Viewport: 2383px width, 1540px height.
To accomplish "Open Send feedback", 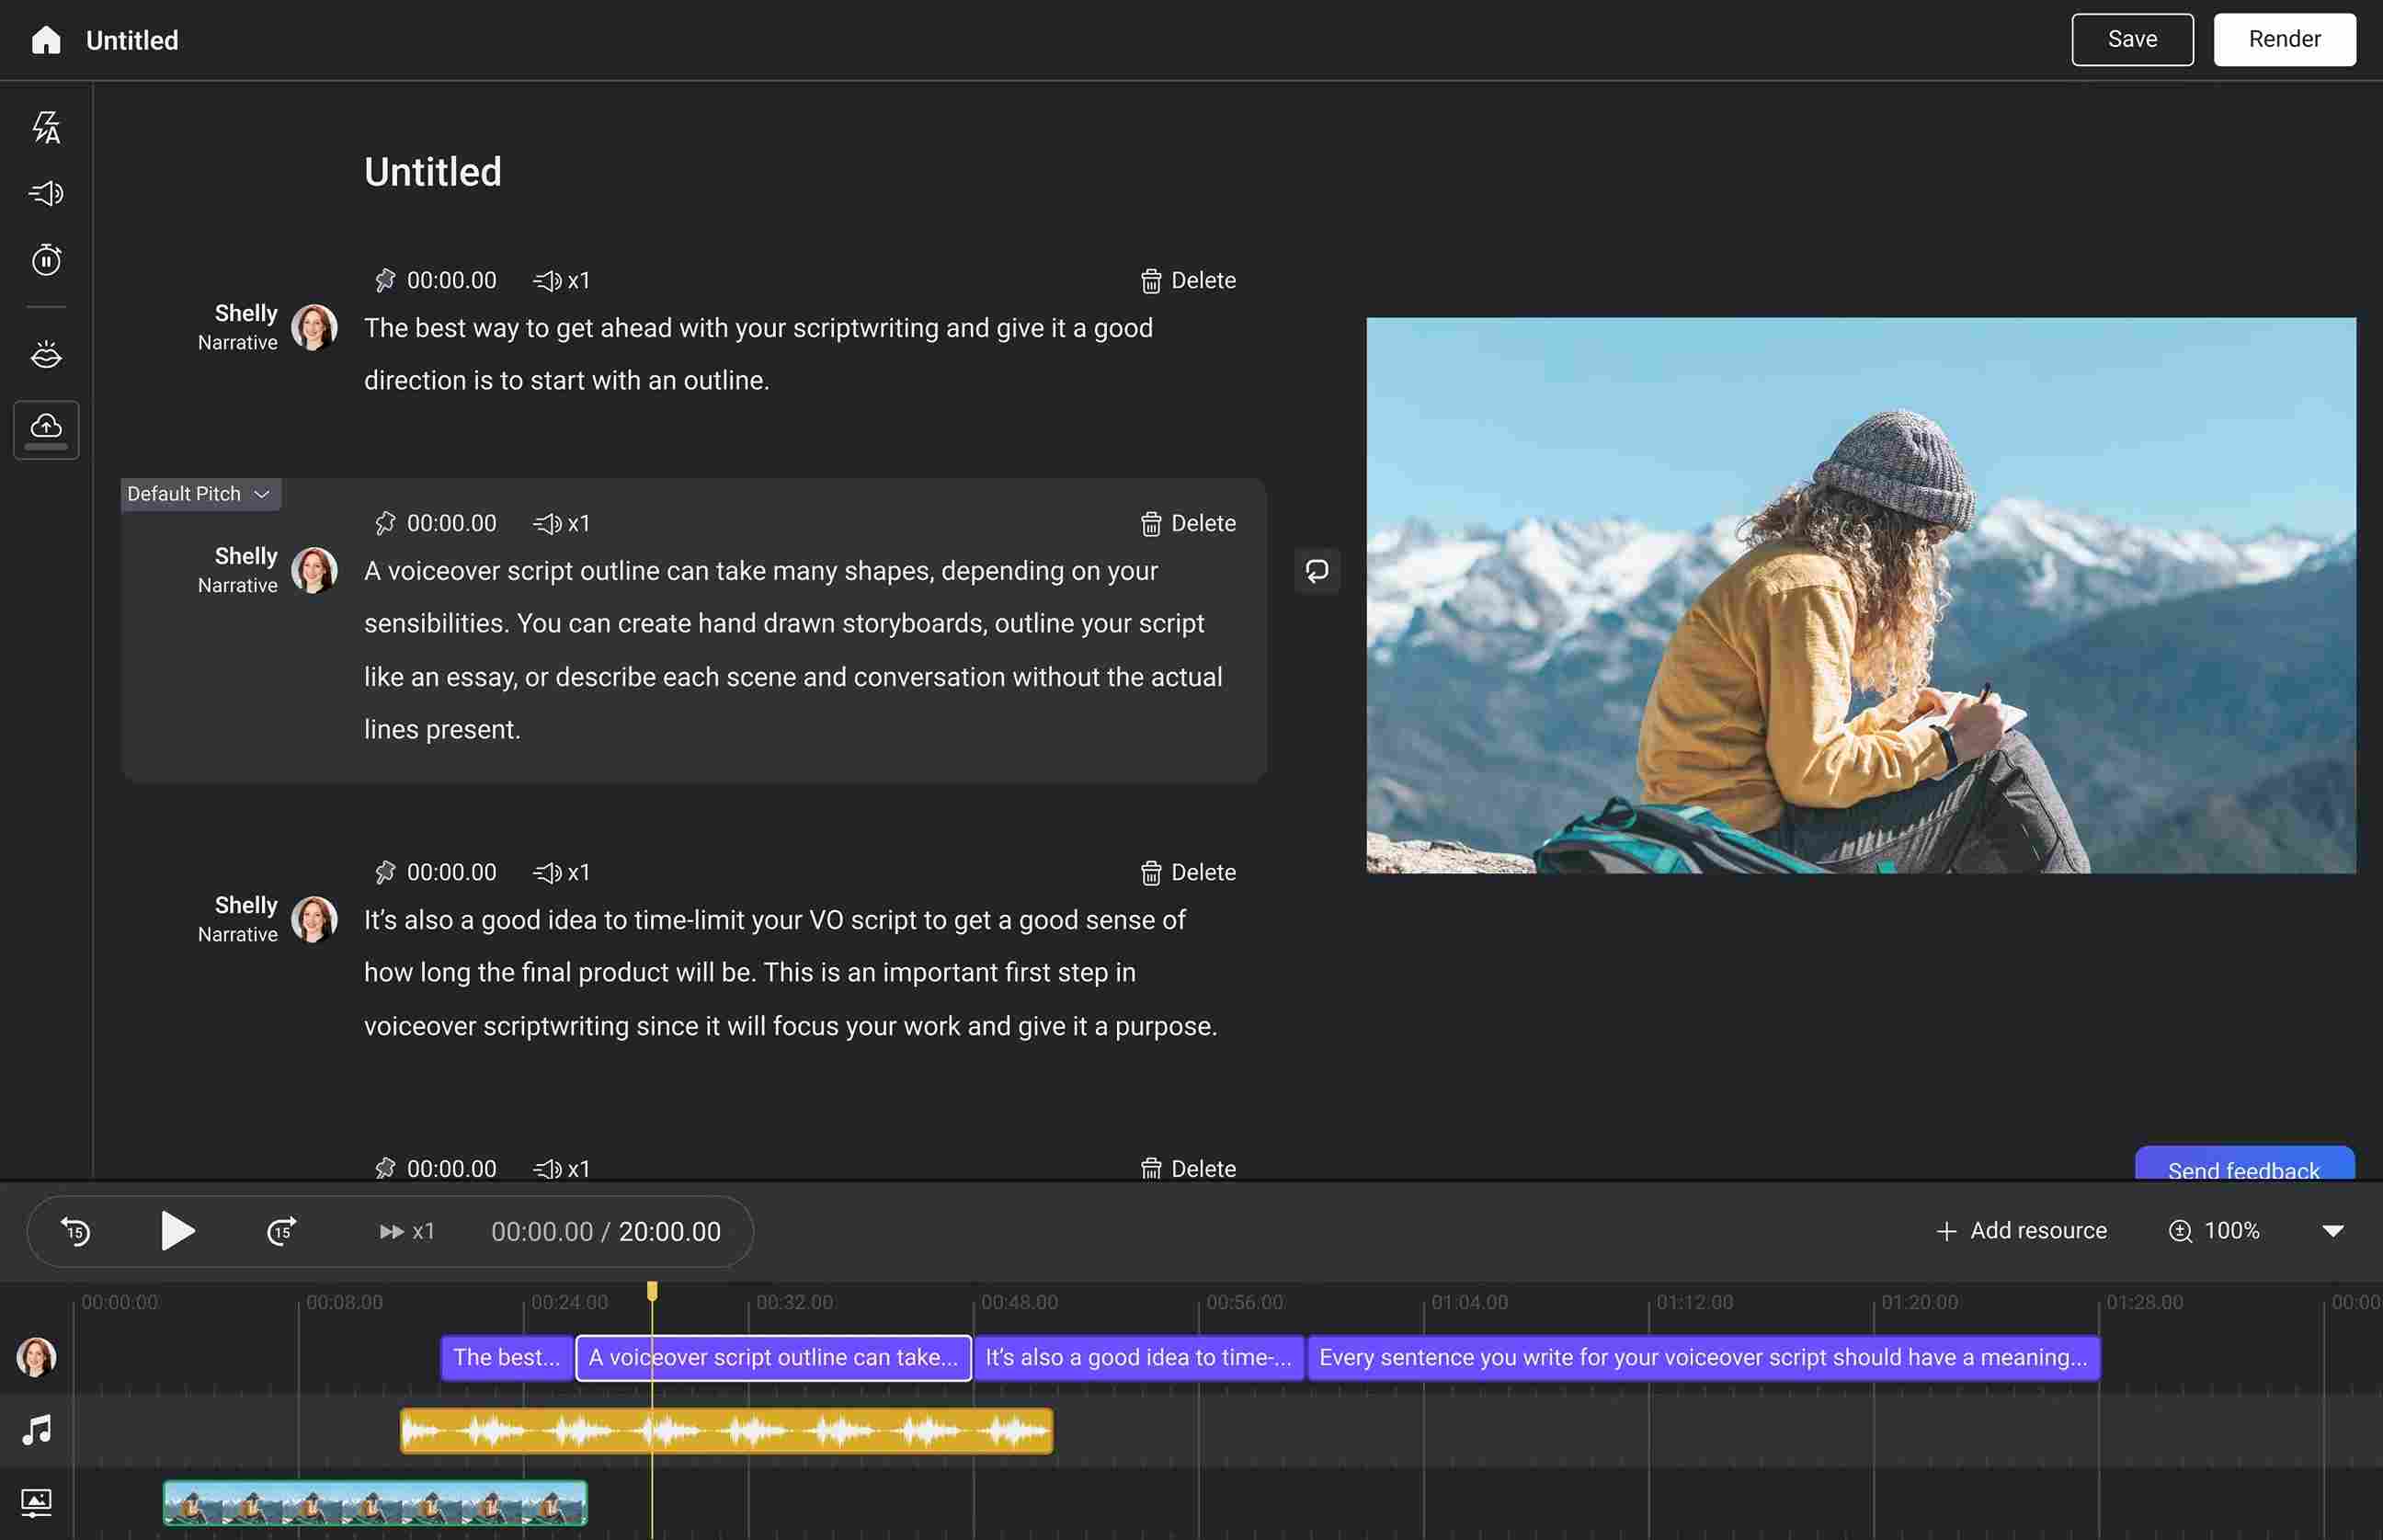I will point(2243,1170).
